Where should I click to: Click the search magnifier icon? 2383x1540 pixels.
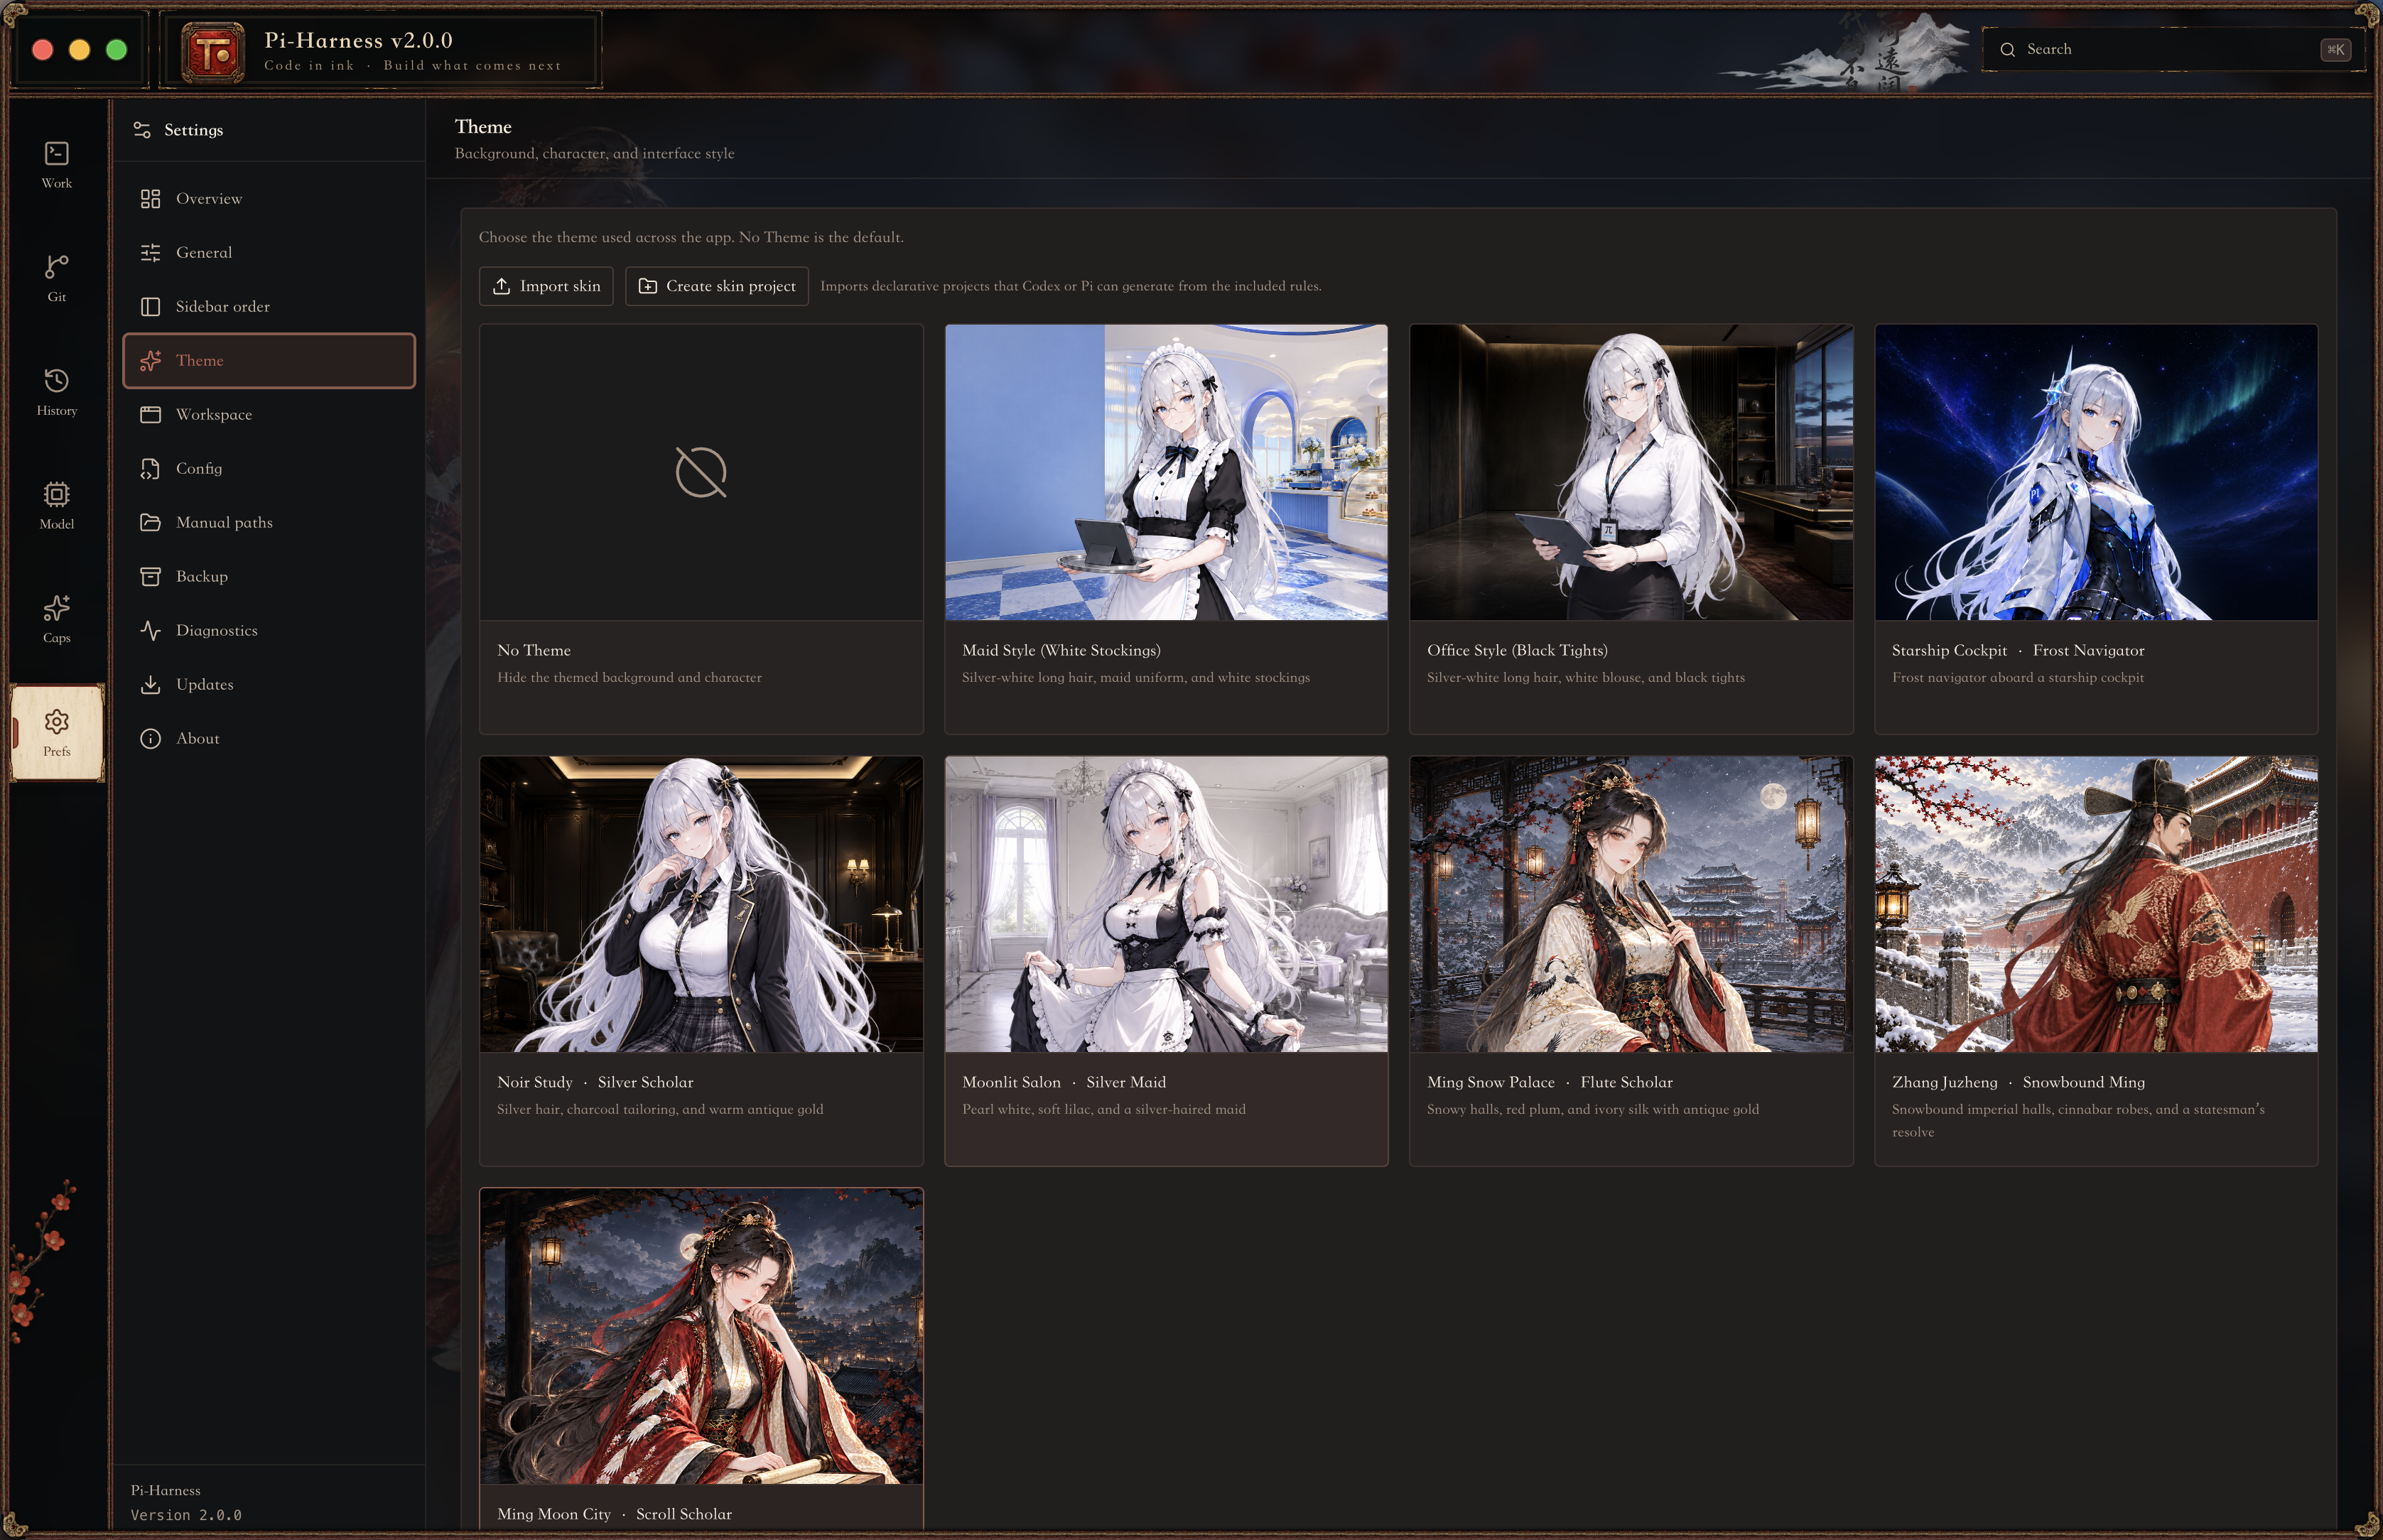[2007, 50]
